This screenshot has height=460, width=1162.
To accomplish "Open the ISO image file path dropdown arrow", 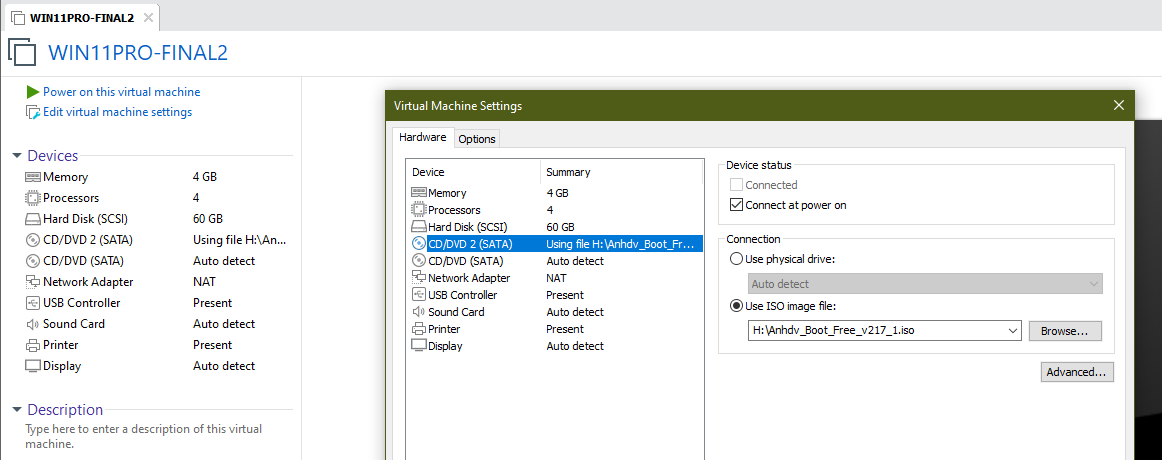I will tap(1013, 330).
